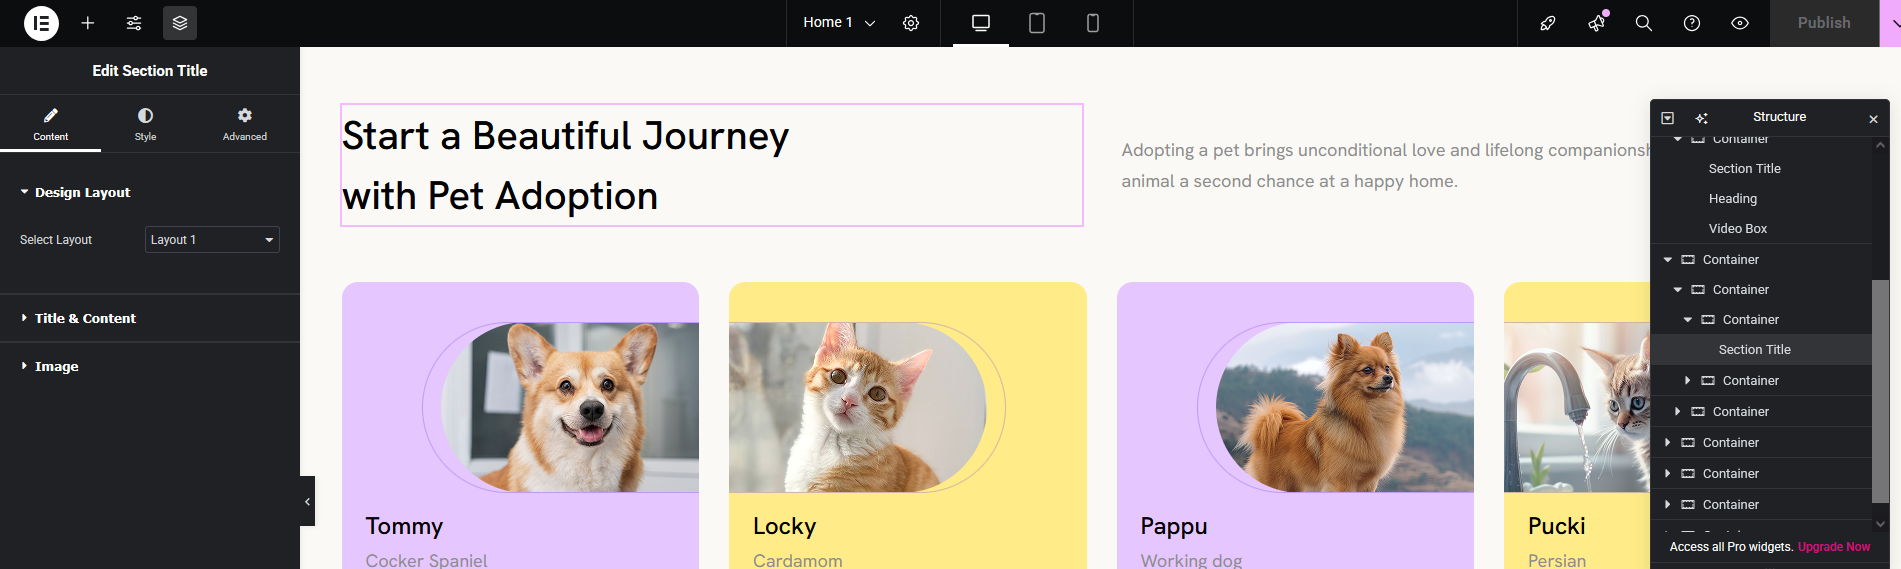Switch to the Advanced tab

tap(245, 123)
